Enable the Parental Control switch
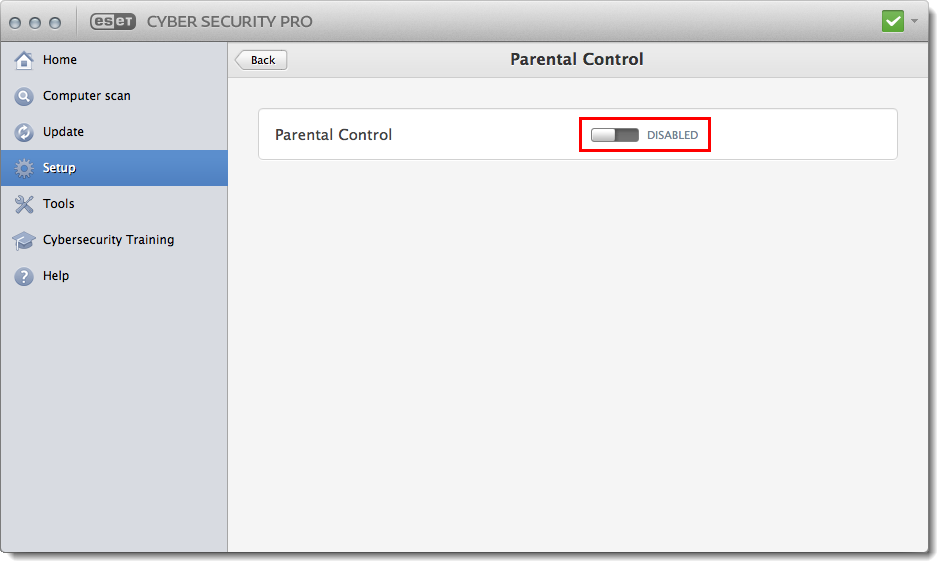 coord(614,135)
